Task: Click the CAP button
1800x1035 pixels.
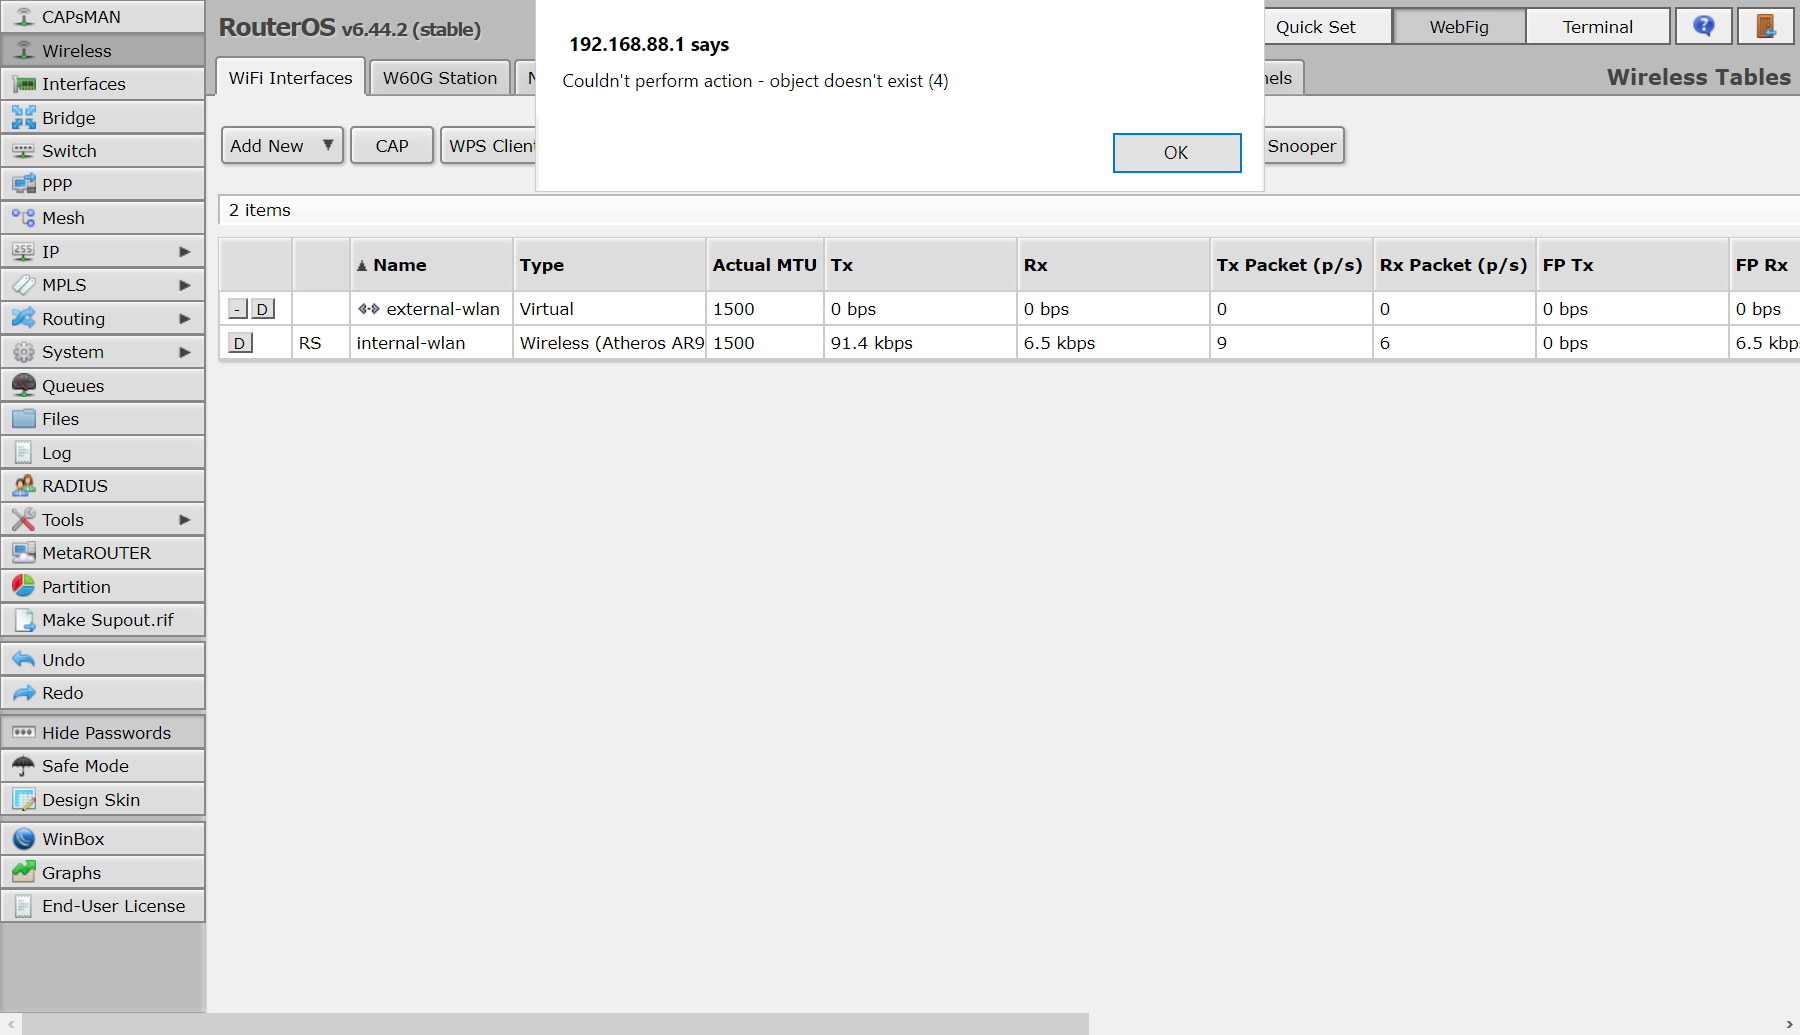Action: click(392, 145)
